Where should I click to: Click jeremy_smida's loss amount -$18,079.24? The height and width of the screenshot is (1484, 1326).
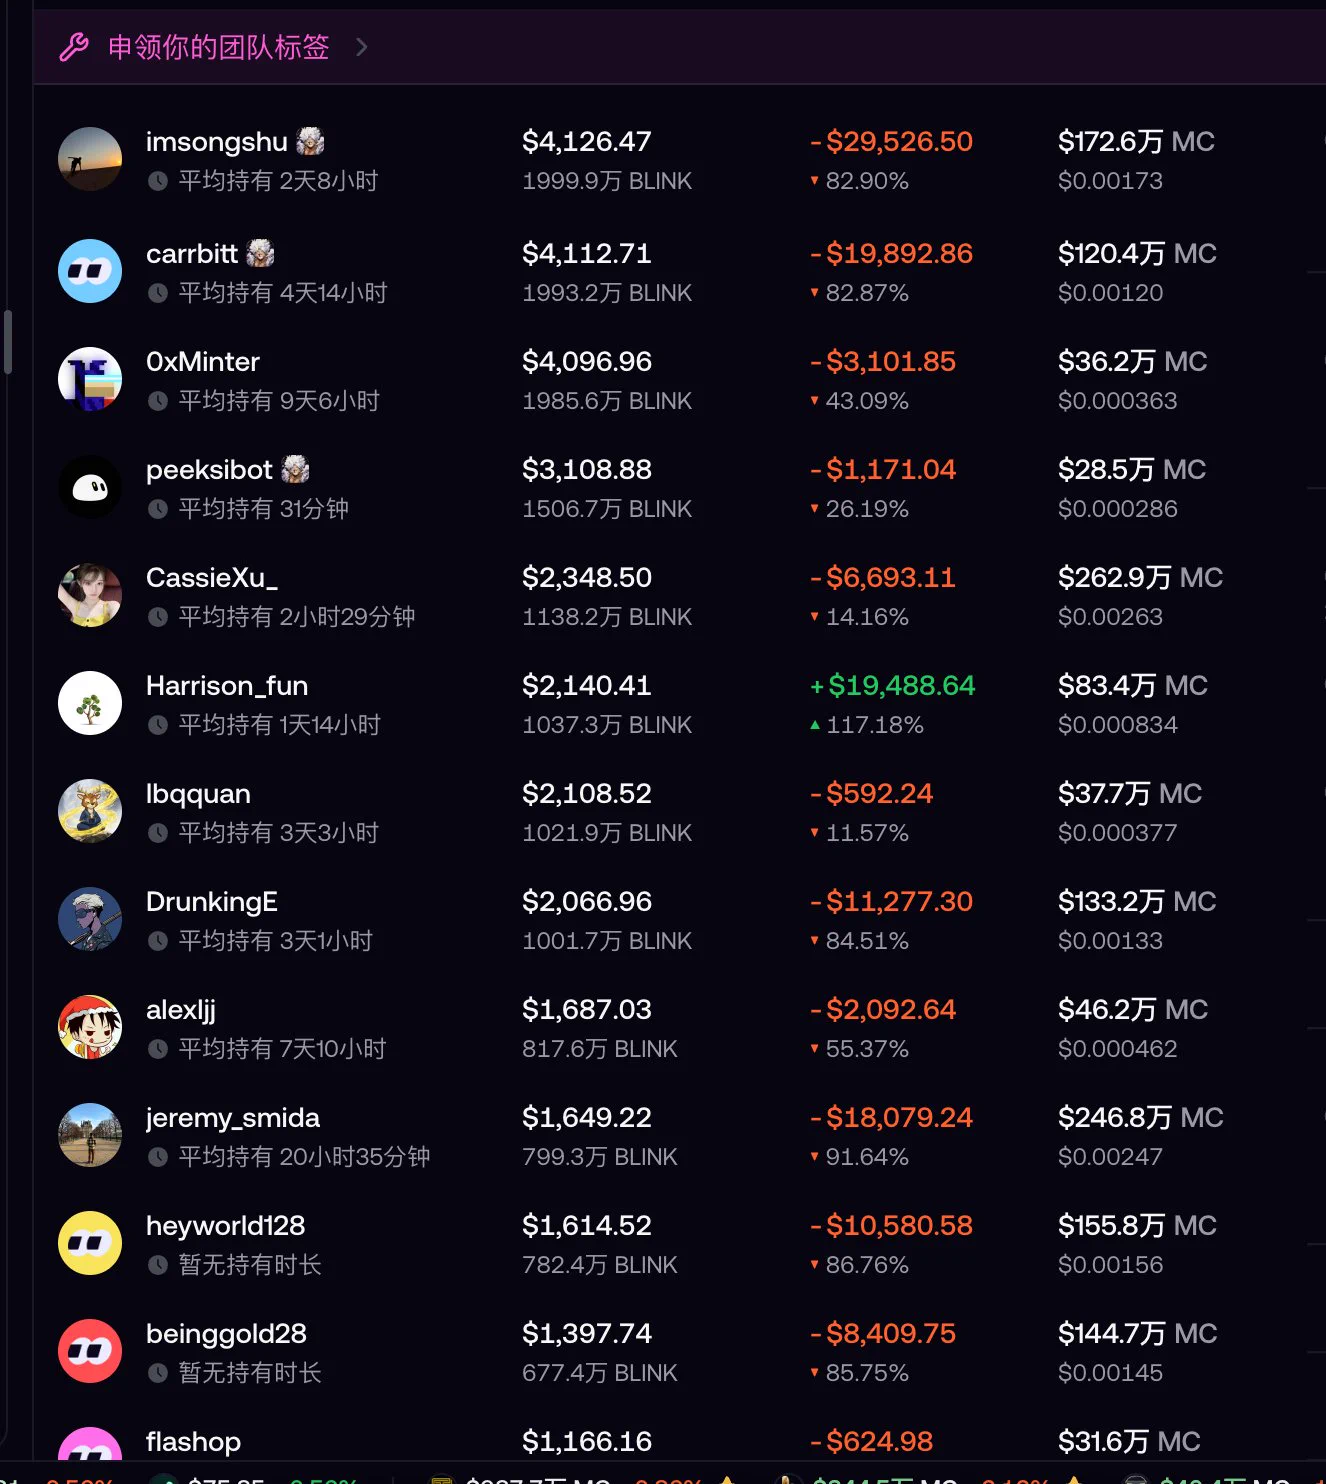[891, 1117]
